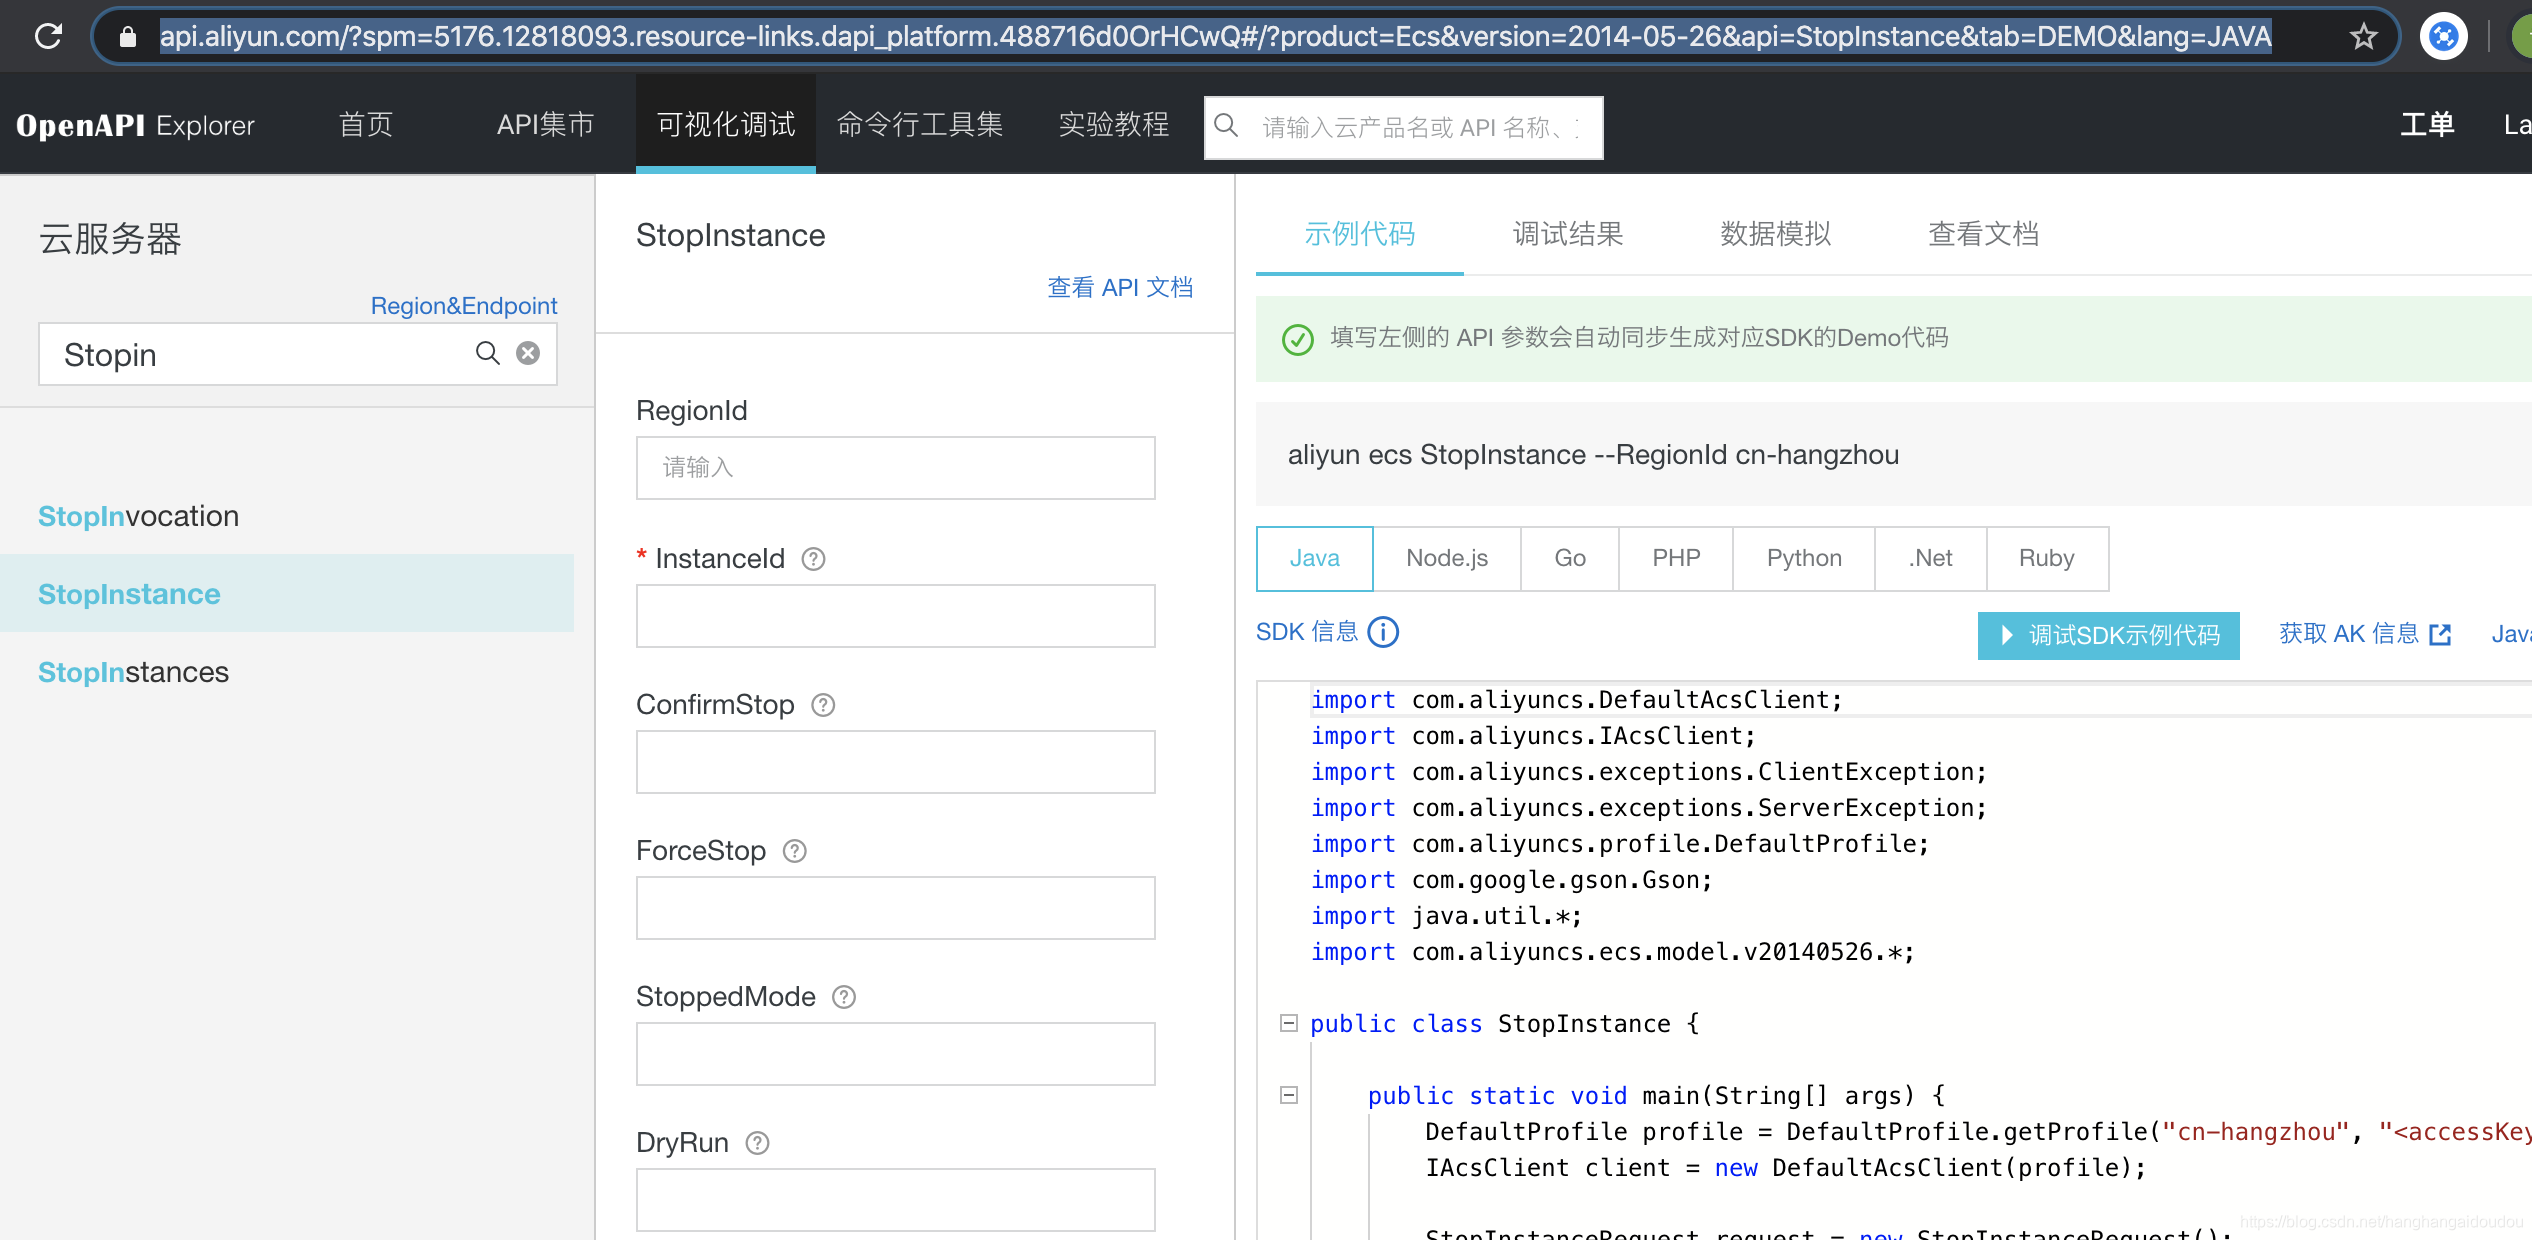Open the Region&Endpoint link
The image size is (2532, 1240).
[x=463, y=306]
